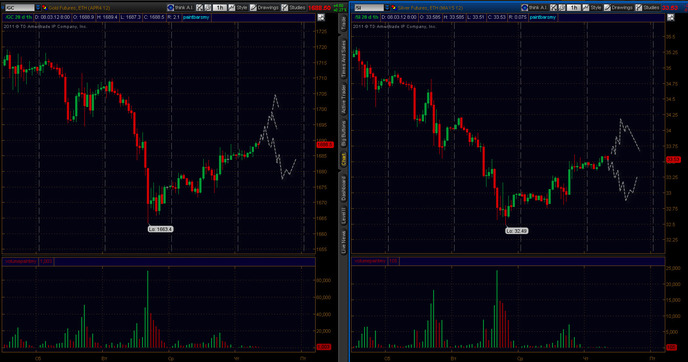Click the color link icon beside the gold symbol
Screen dimensions: 688x362
(45, 7)
